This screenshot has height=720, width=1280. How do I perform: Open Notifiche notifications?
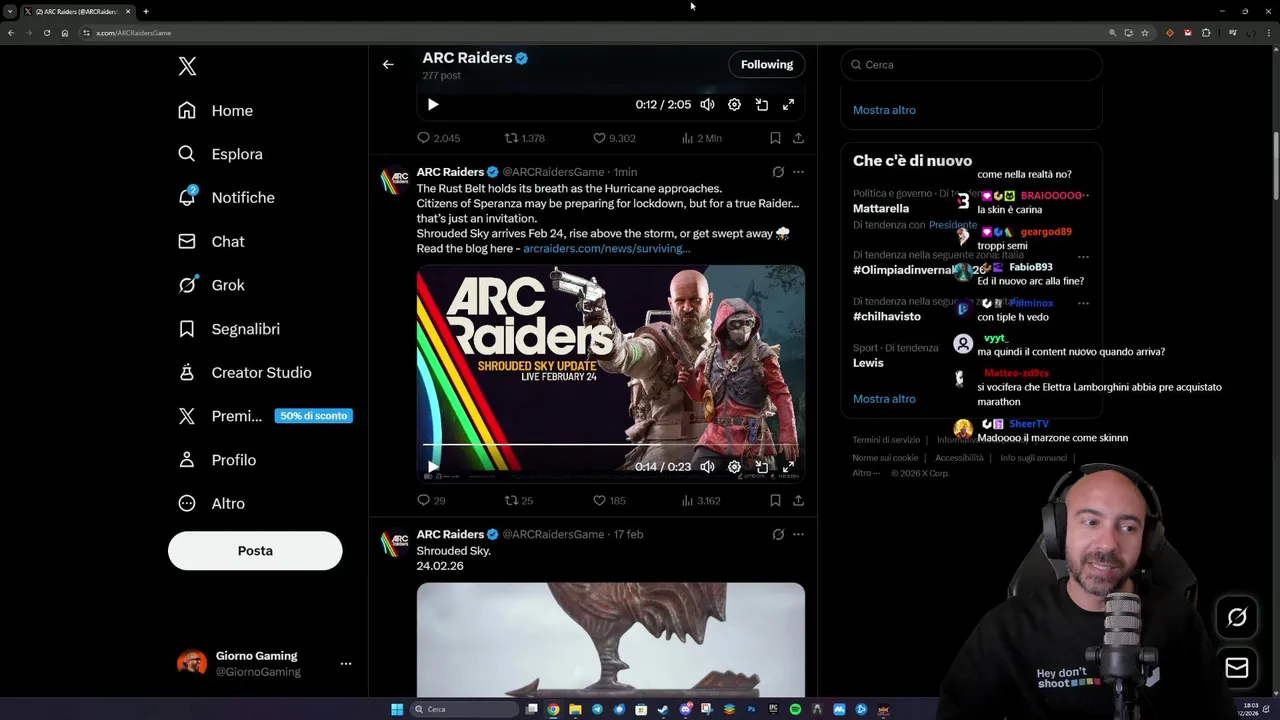[x=226, y=198]
